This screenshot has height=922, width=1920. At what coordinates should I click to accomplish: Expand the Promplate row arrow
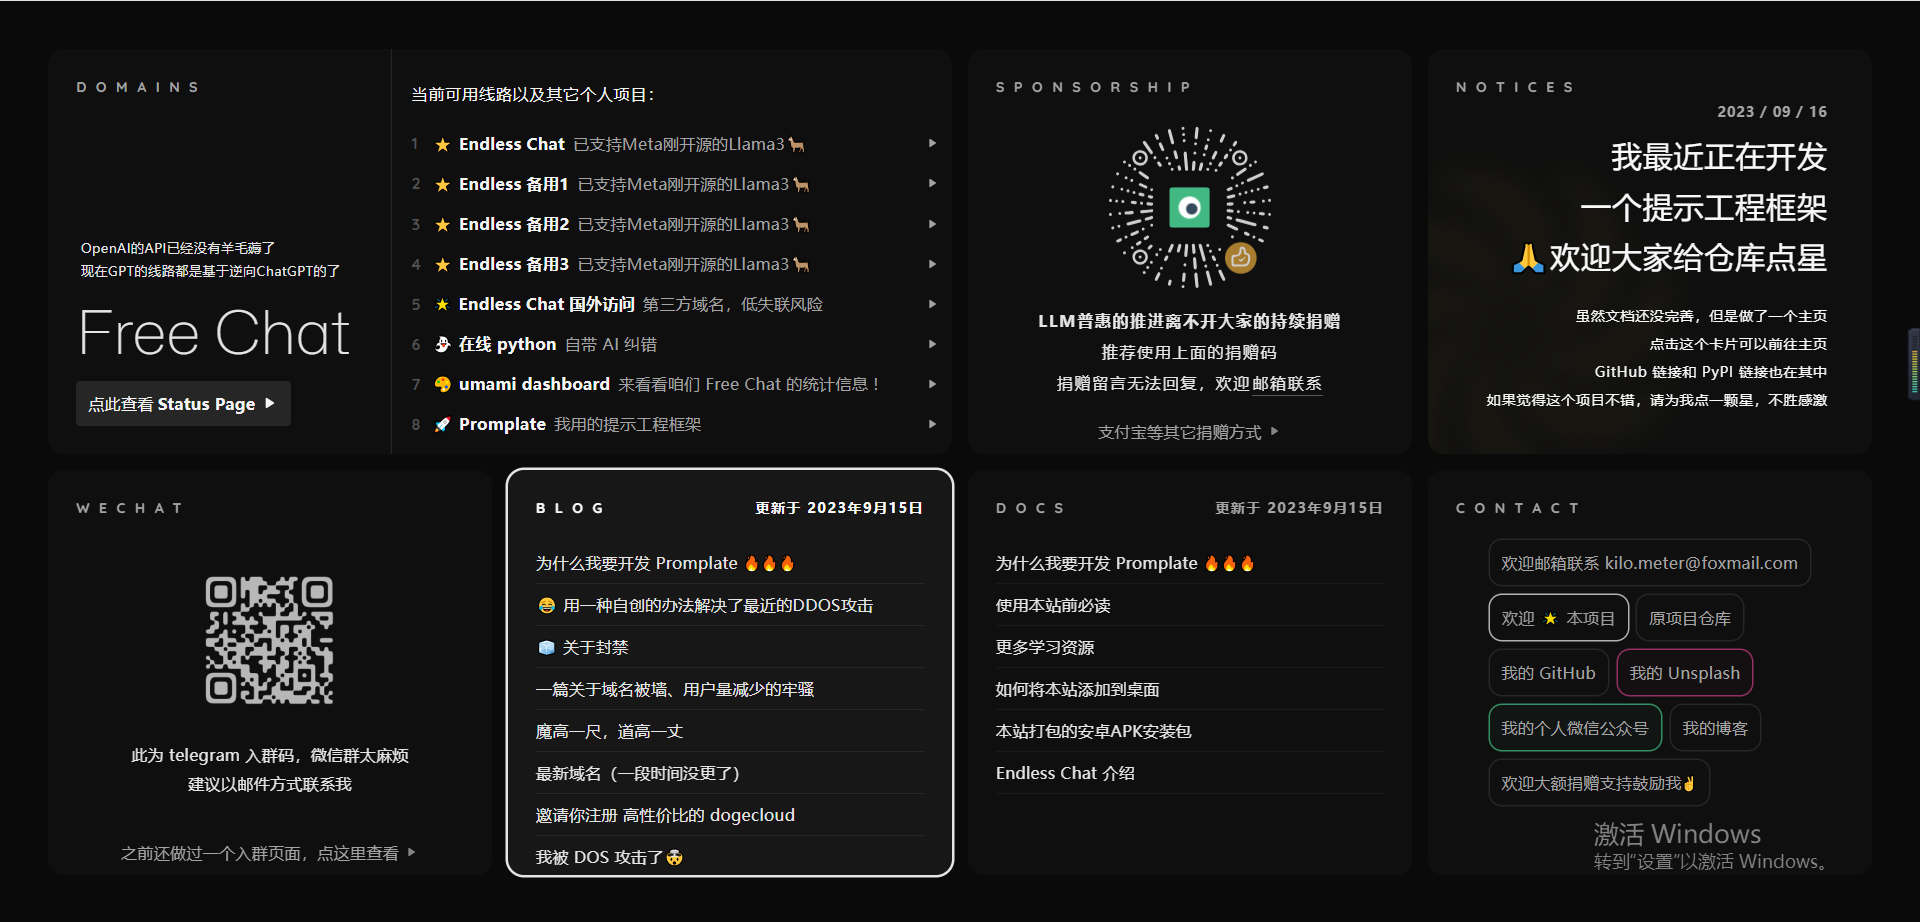932,424
